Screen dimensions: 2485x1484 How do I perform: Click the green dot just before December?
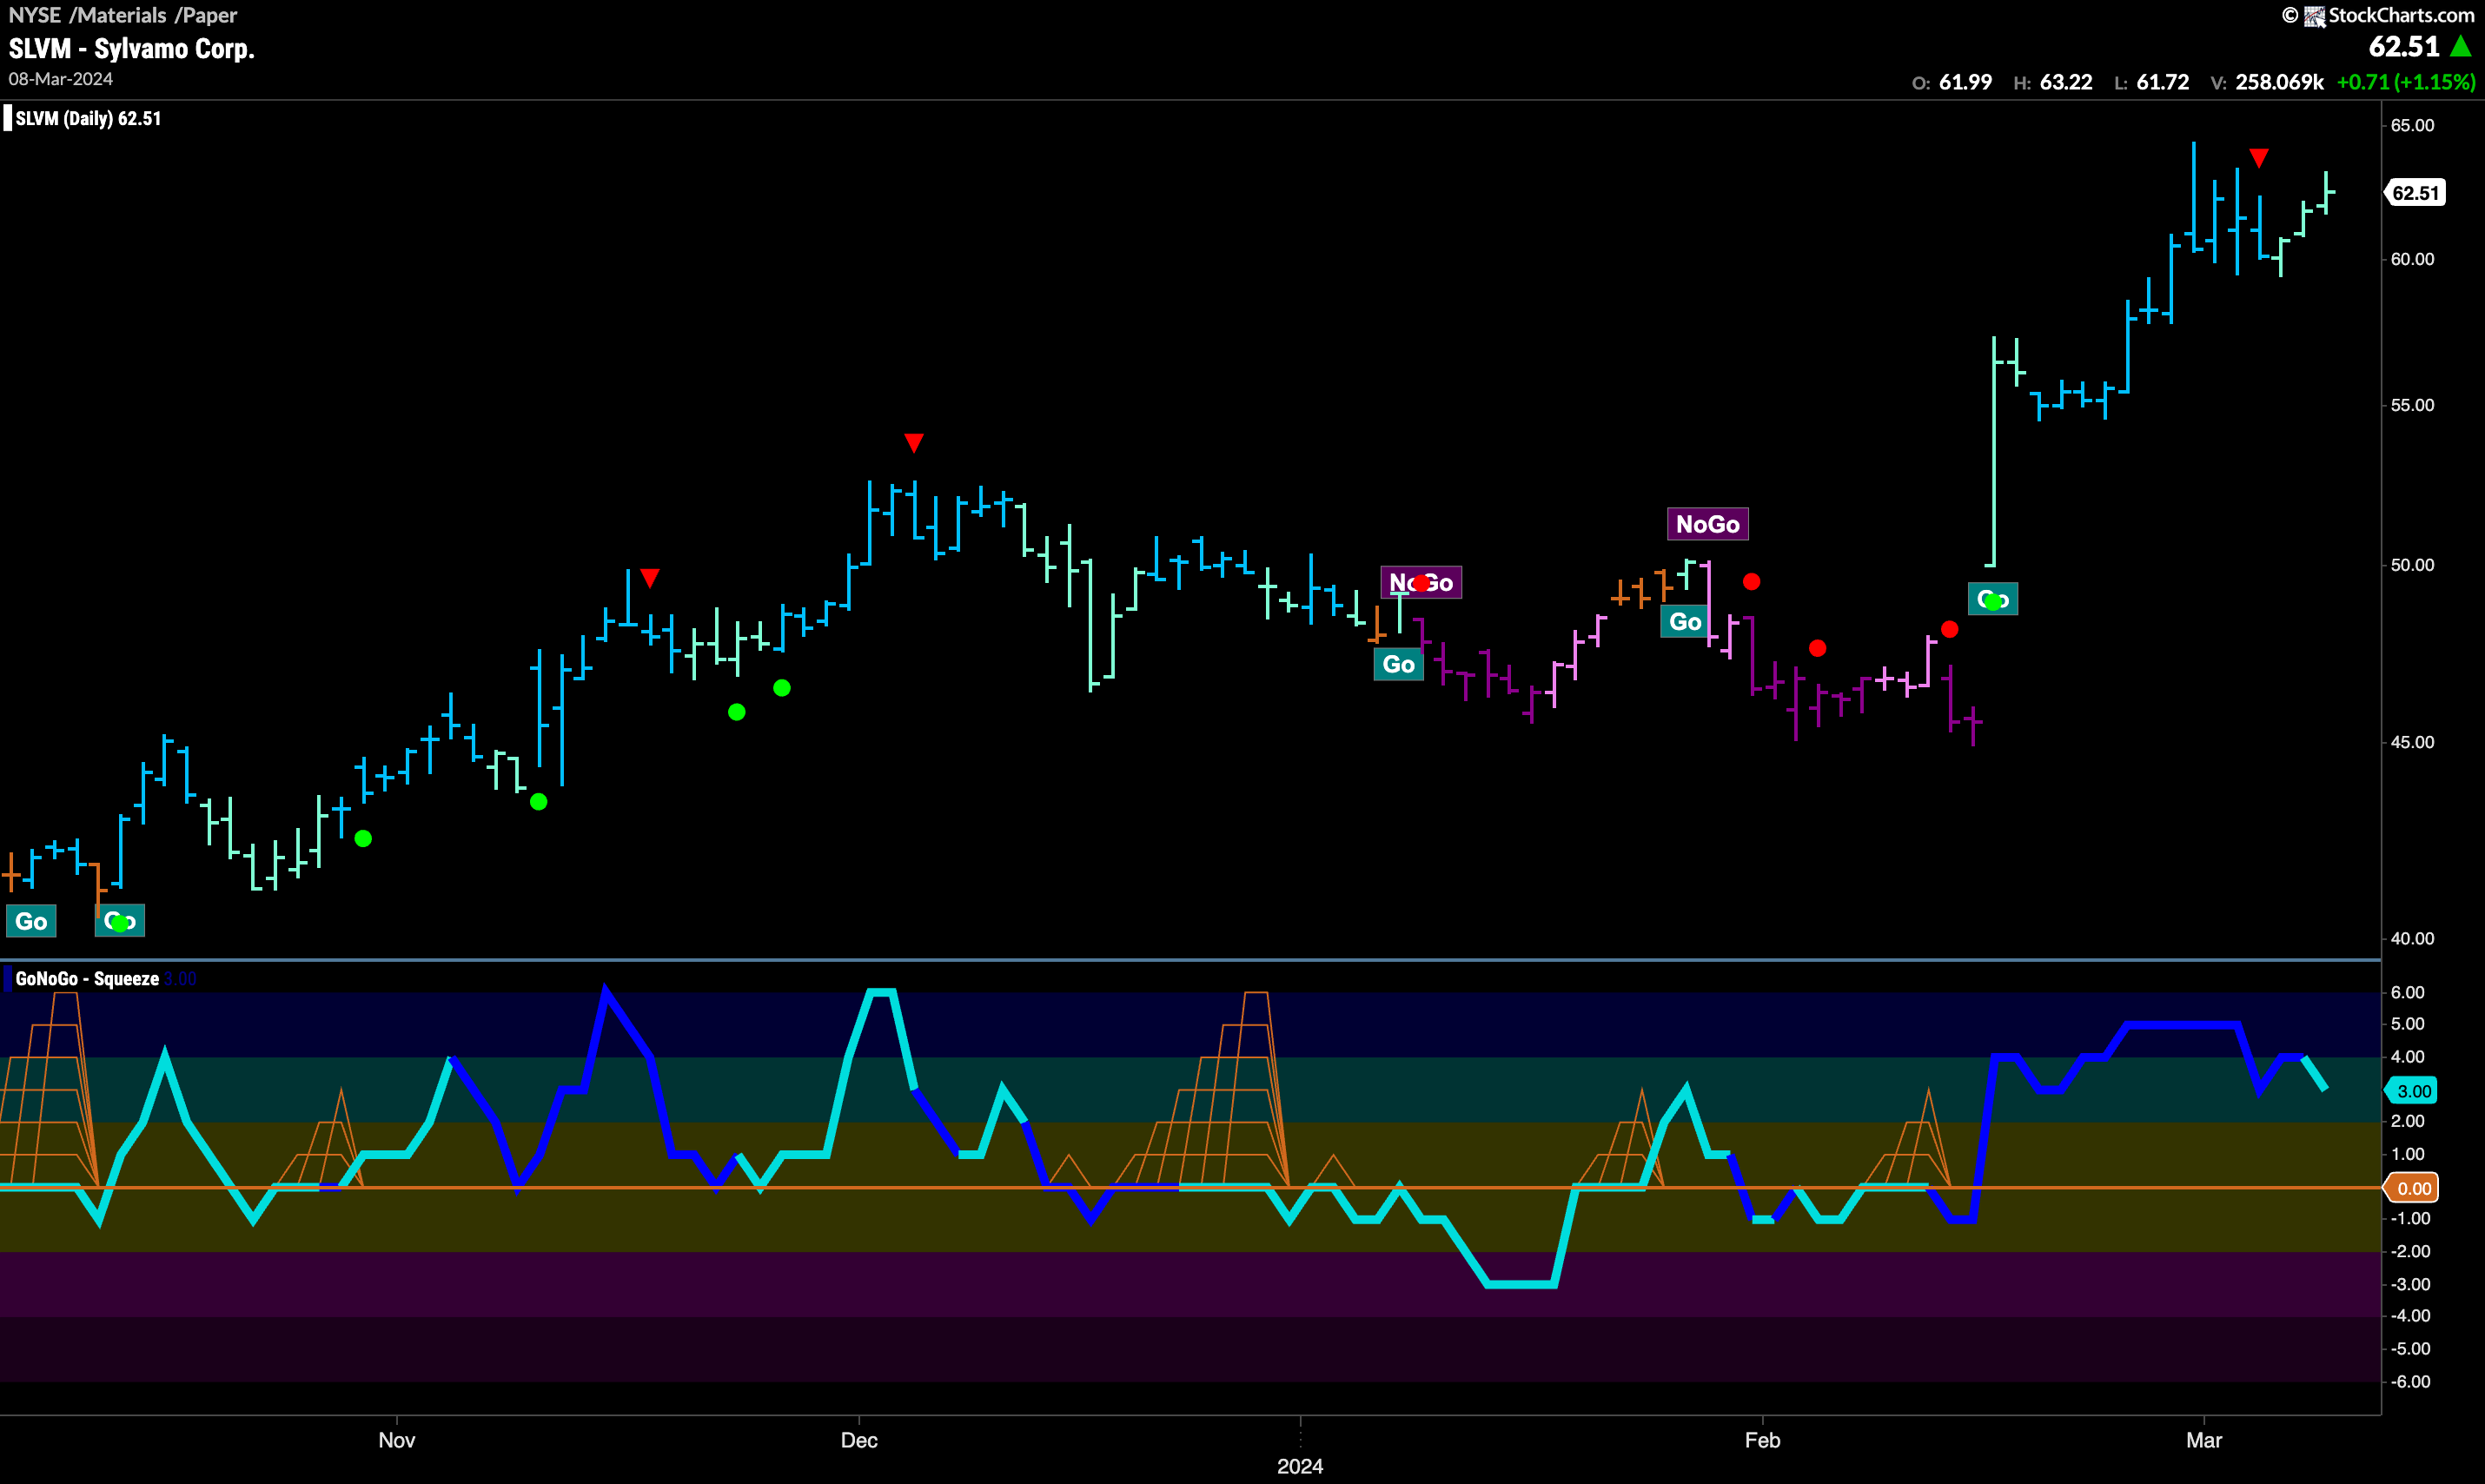782,688
